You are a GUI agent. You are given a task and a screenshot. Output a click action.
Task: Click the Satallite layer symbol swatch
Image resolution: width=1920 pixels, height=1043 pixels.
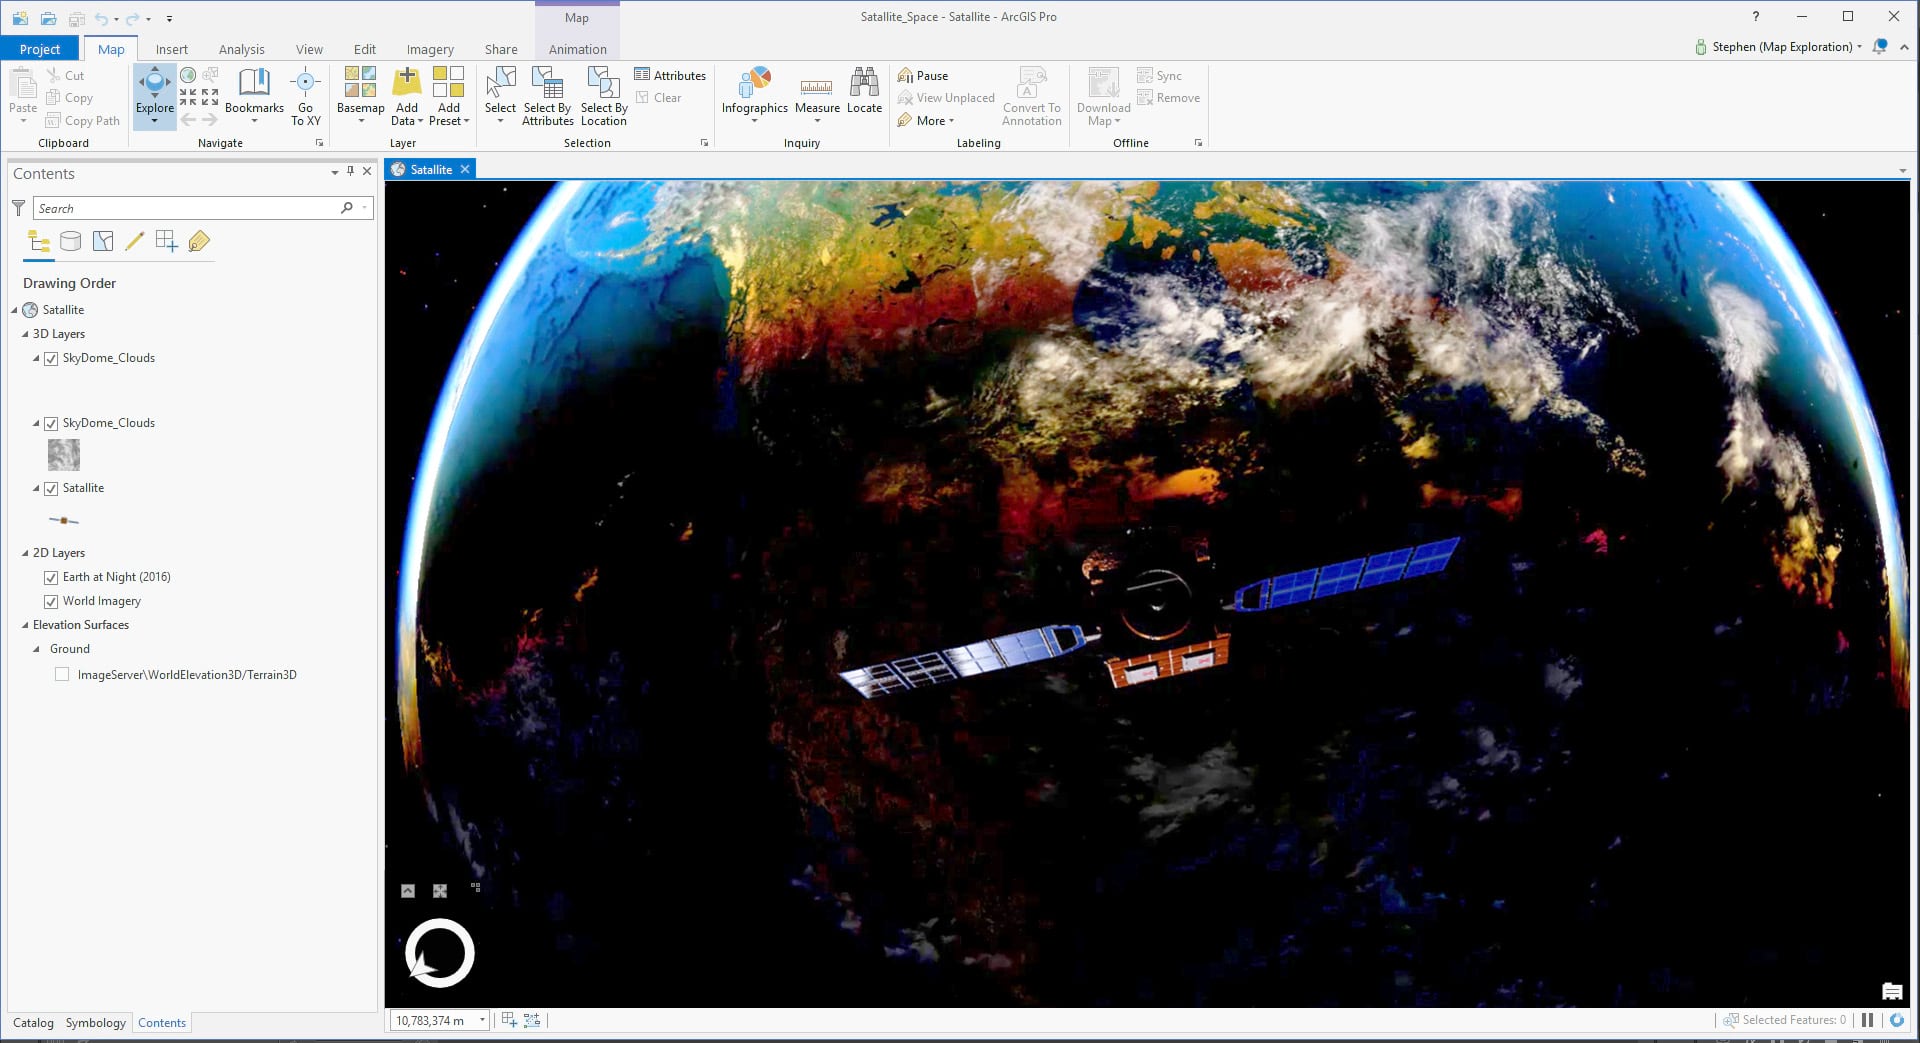point(64,520)
